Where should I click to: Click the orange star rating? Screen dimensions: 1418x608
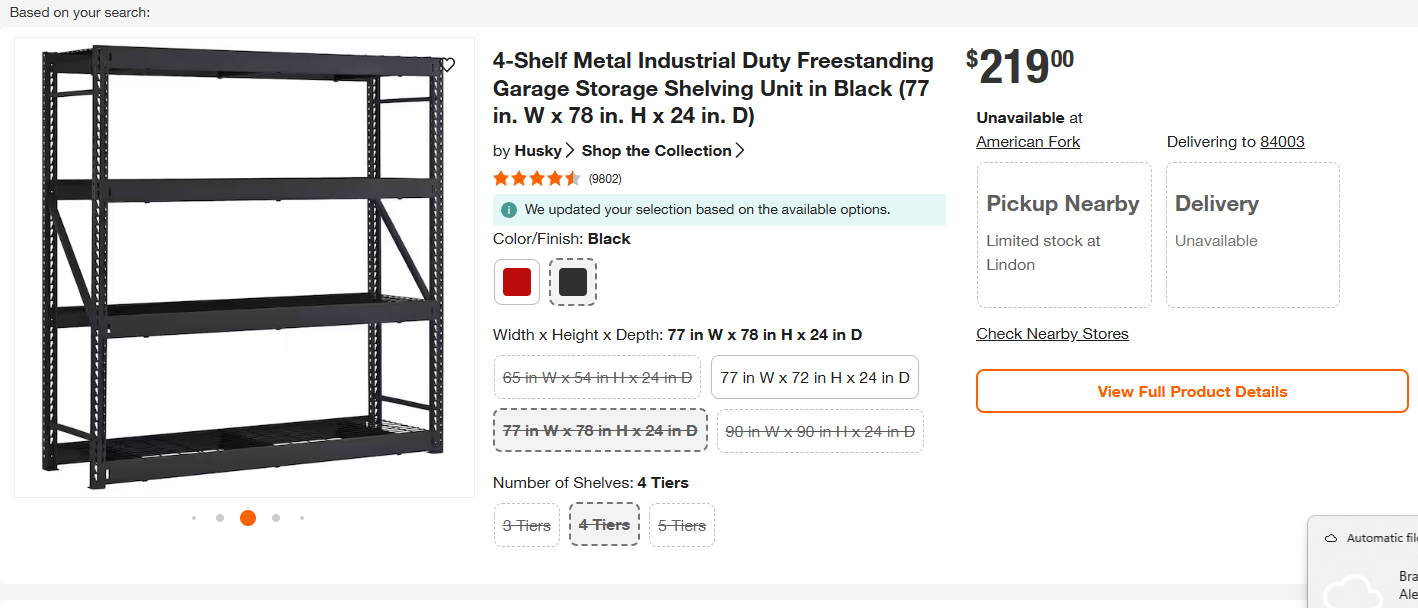coord(536,179)
